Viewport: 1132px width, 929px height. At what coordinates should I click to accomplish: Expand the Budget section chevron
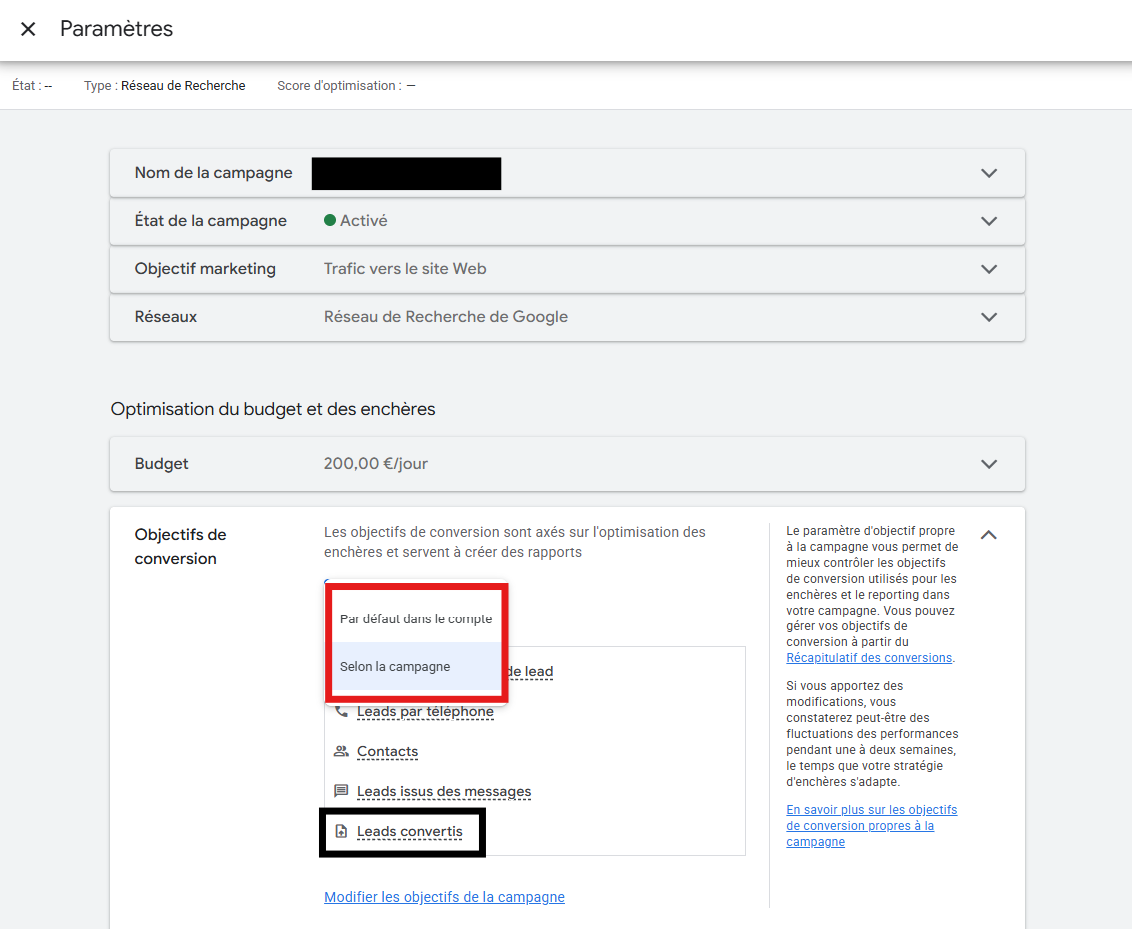988,464
